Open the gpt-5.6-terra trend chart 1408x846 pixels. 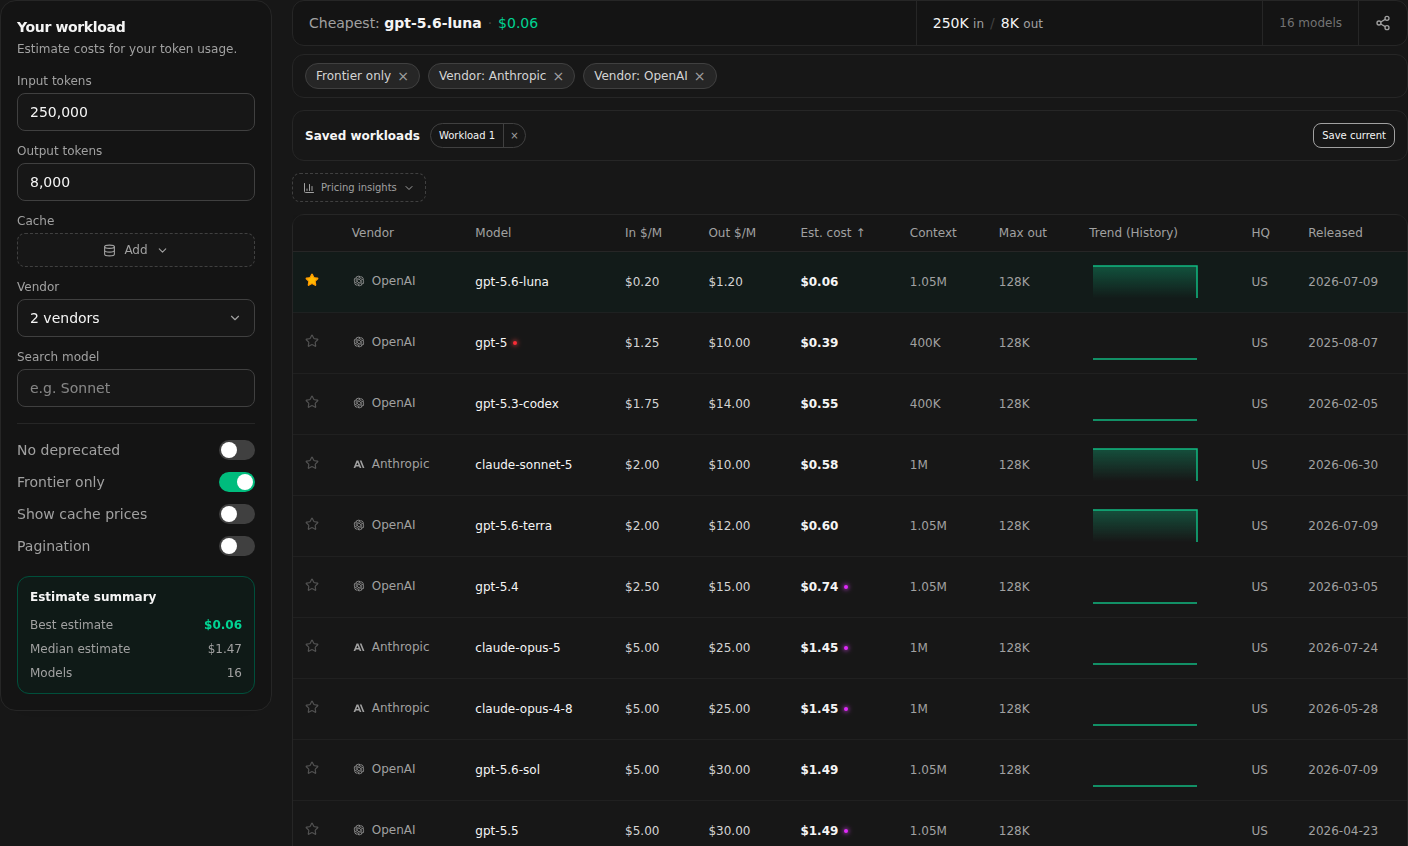pyautogui.click(x=1145, y=525)
